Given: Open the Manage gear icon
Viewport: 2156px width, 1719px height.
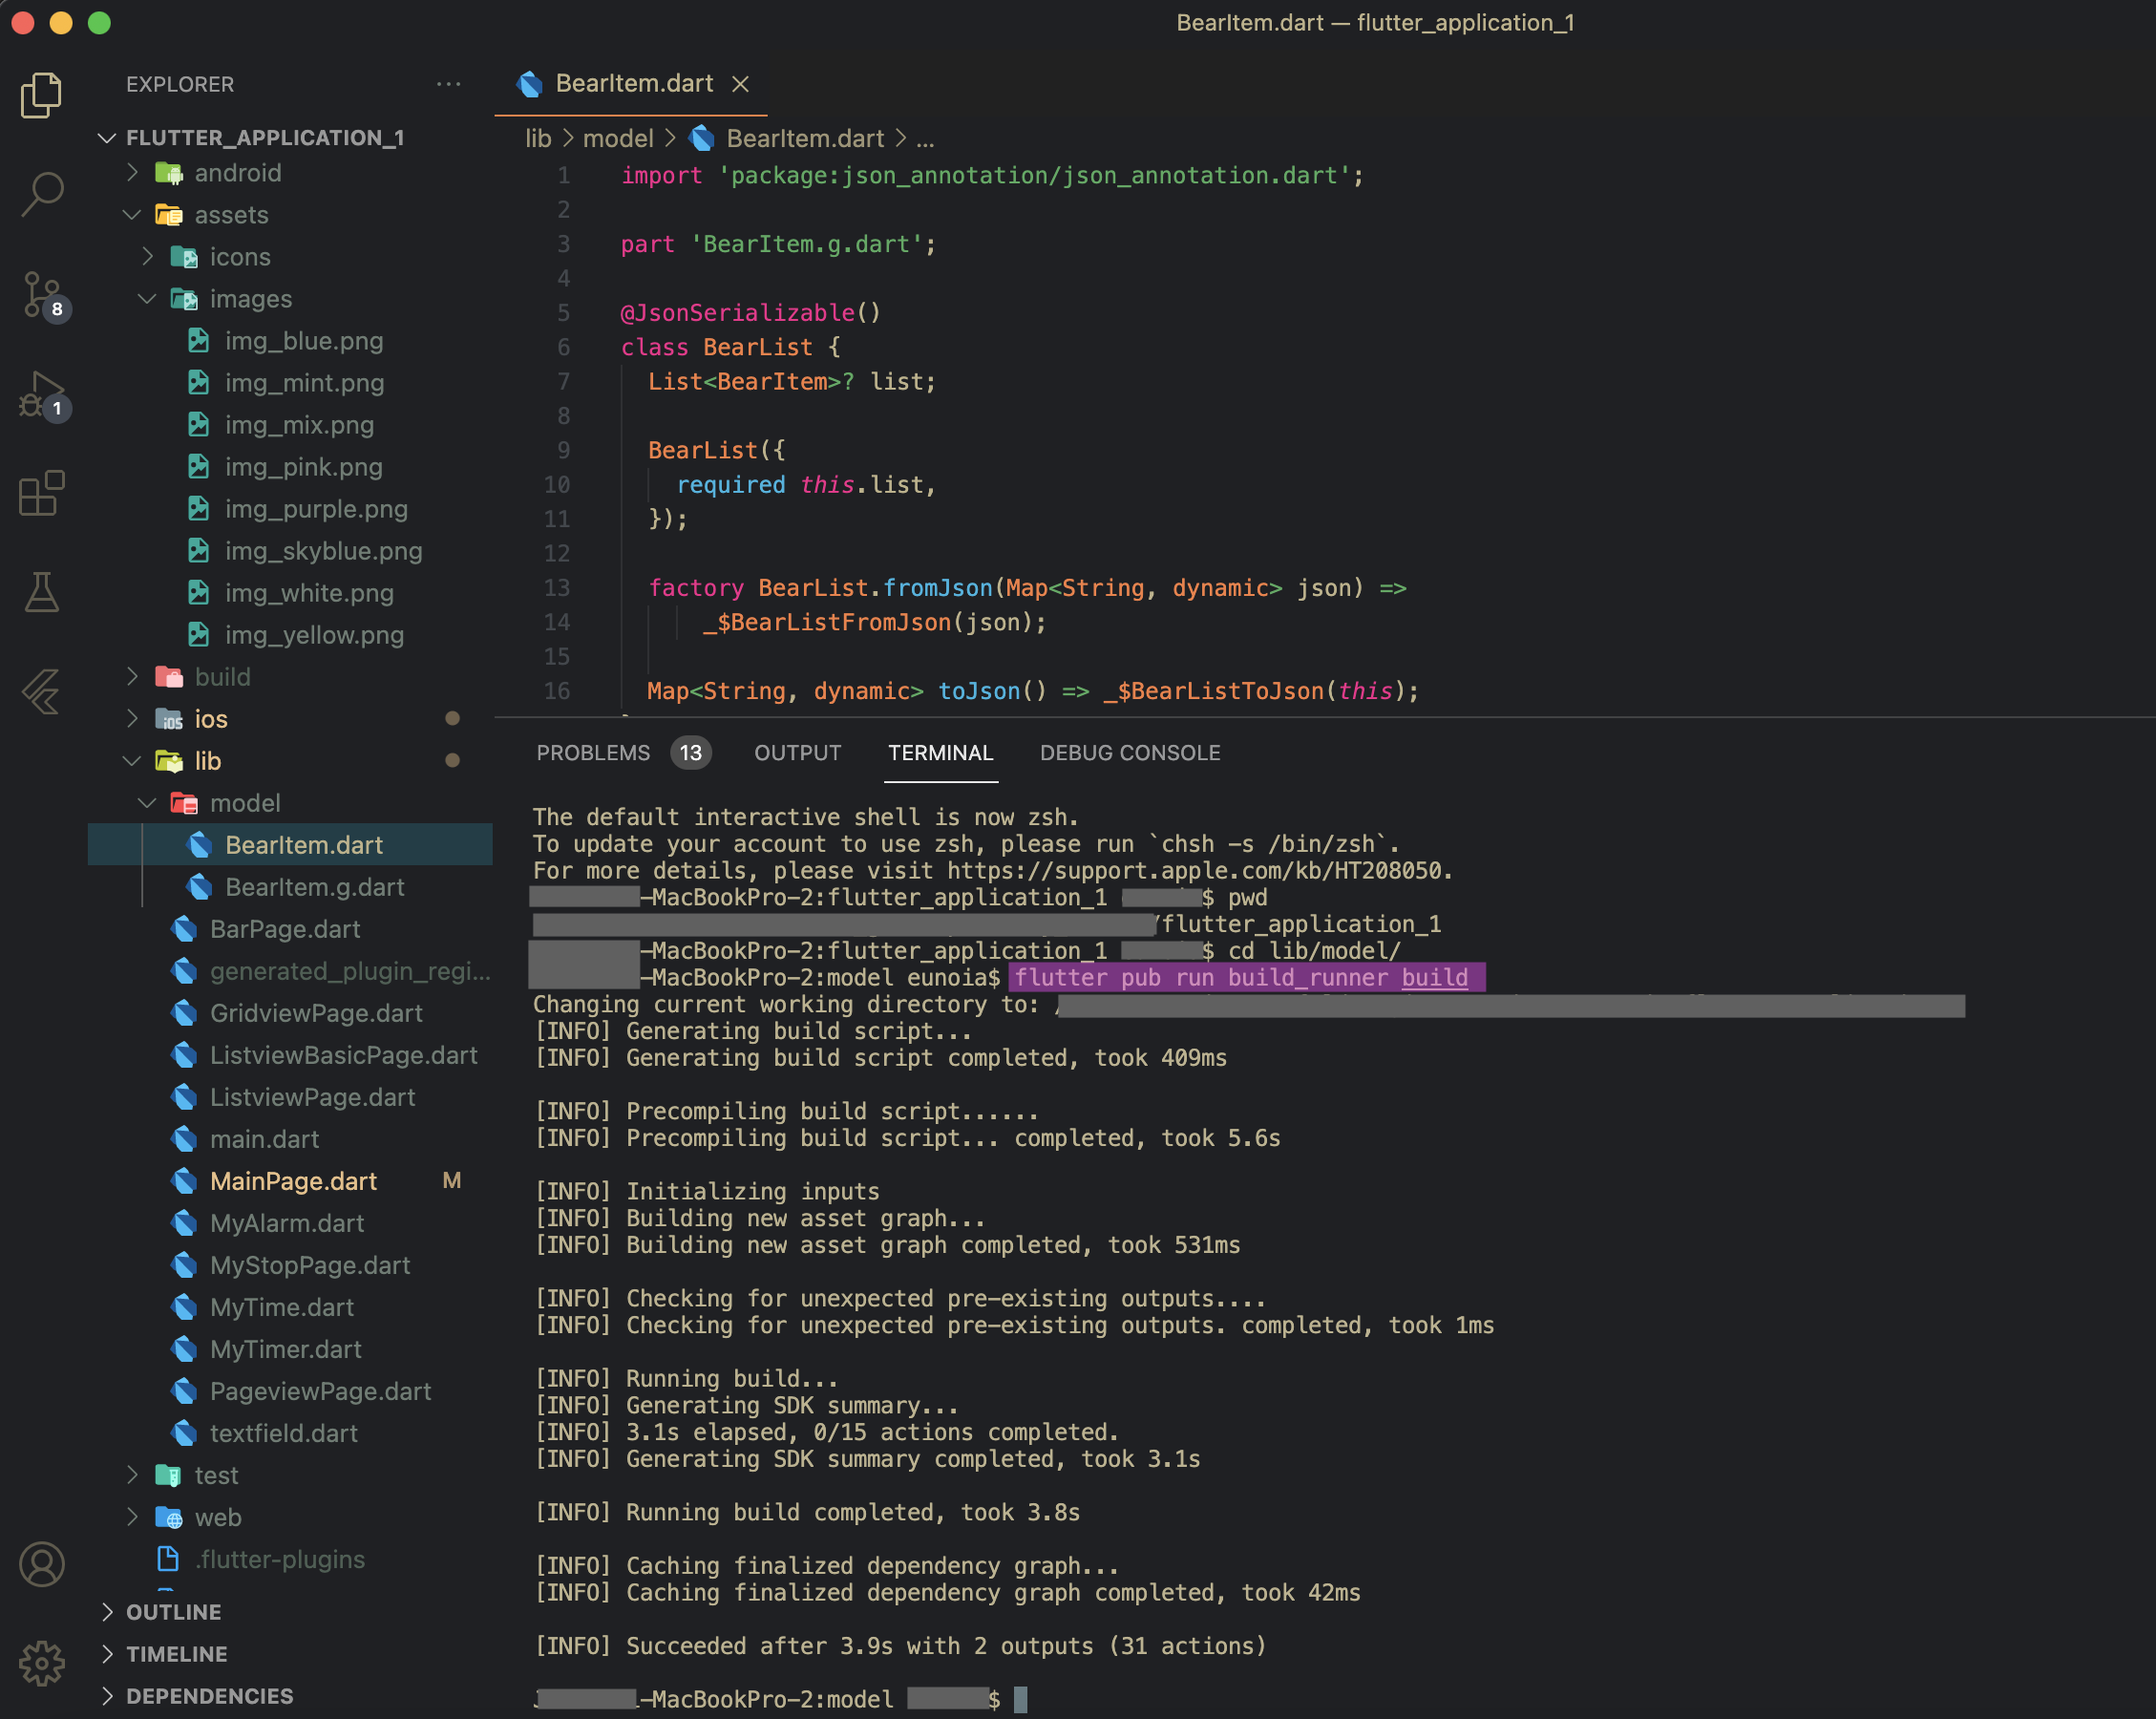Looking at the screenshot, I should [x=42, y=1663].
